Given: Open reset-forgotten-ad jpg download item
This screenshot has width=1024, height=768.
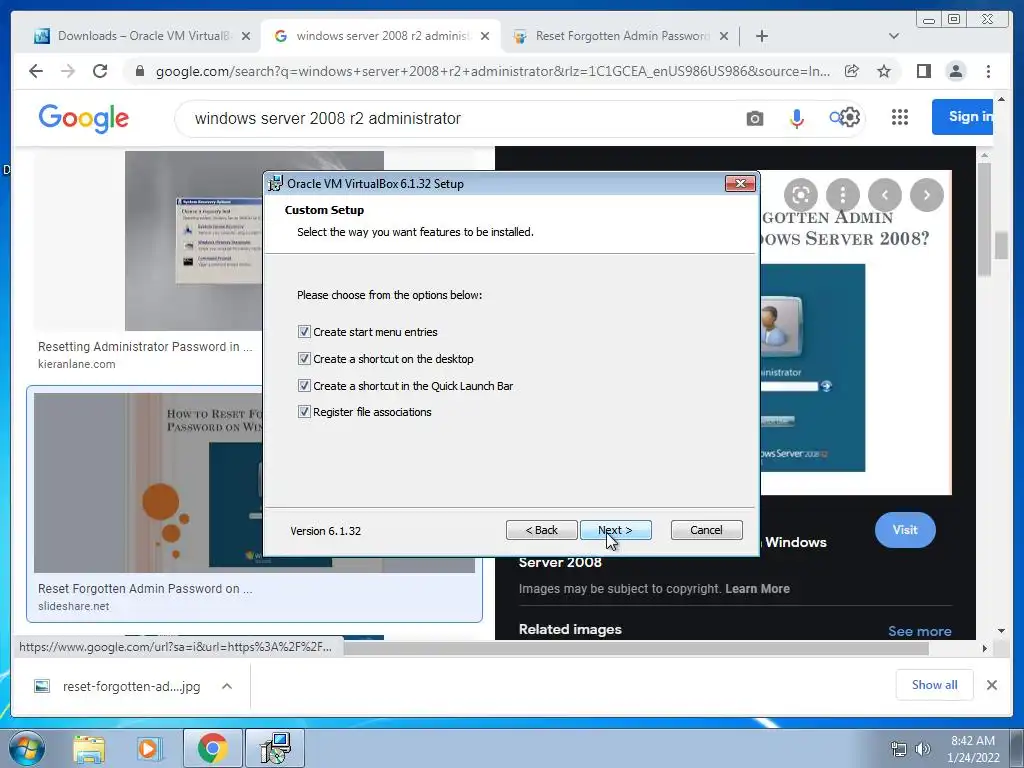Looking at the screenshot, I should tap(118, 686).
